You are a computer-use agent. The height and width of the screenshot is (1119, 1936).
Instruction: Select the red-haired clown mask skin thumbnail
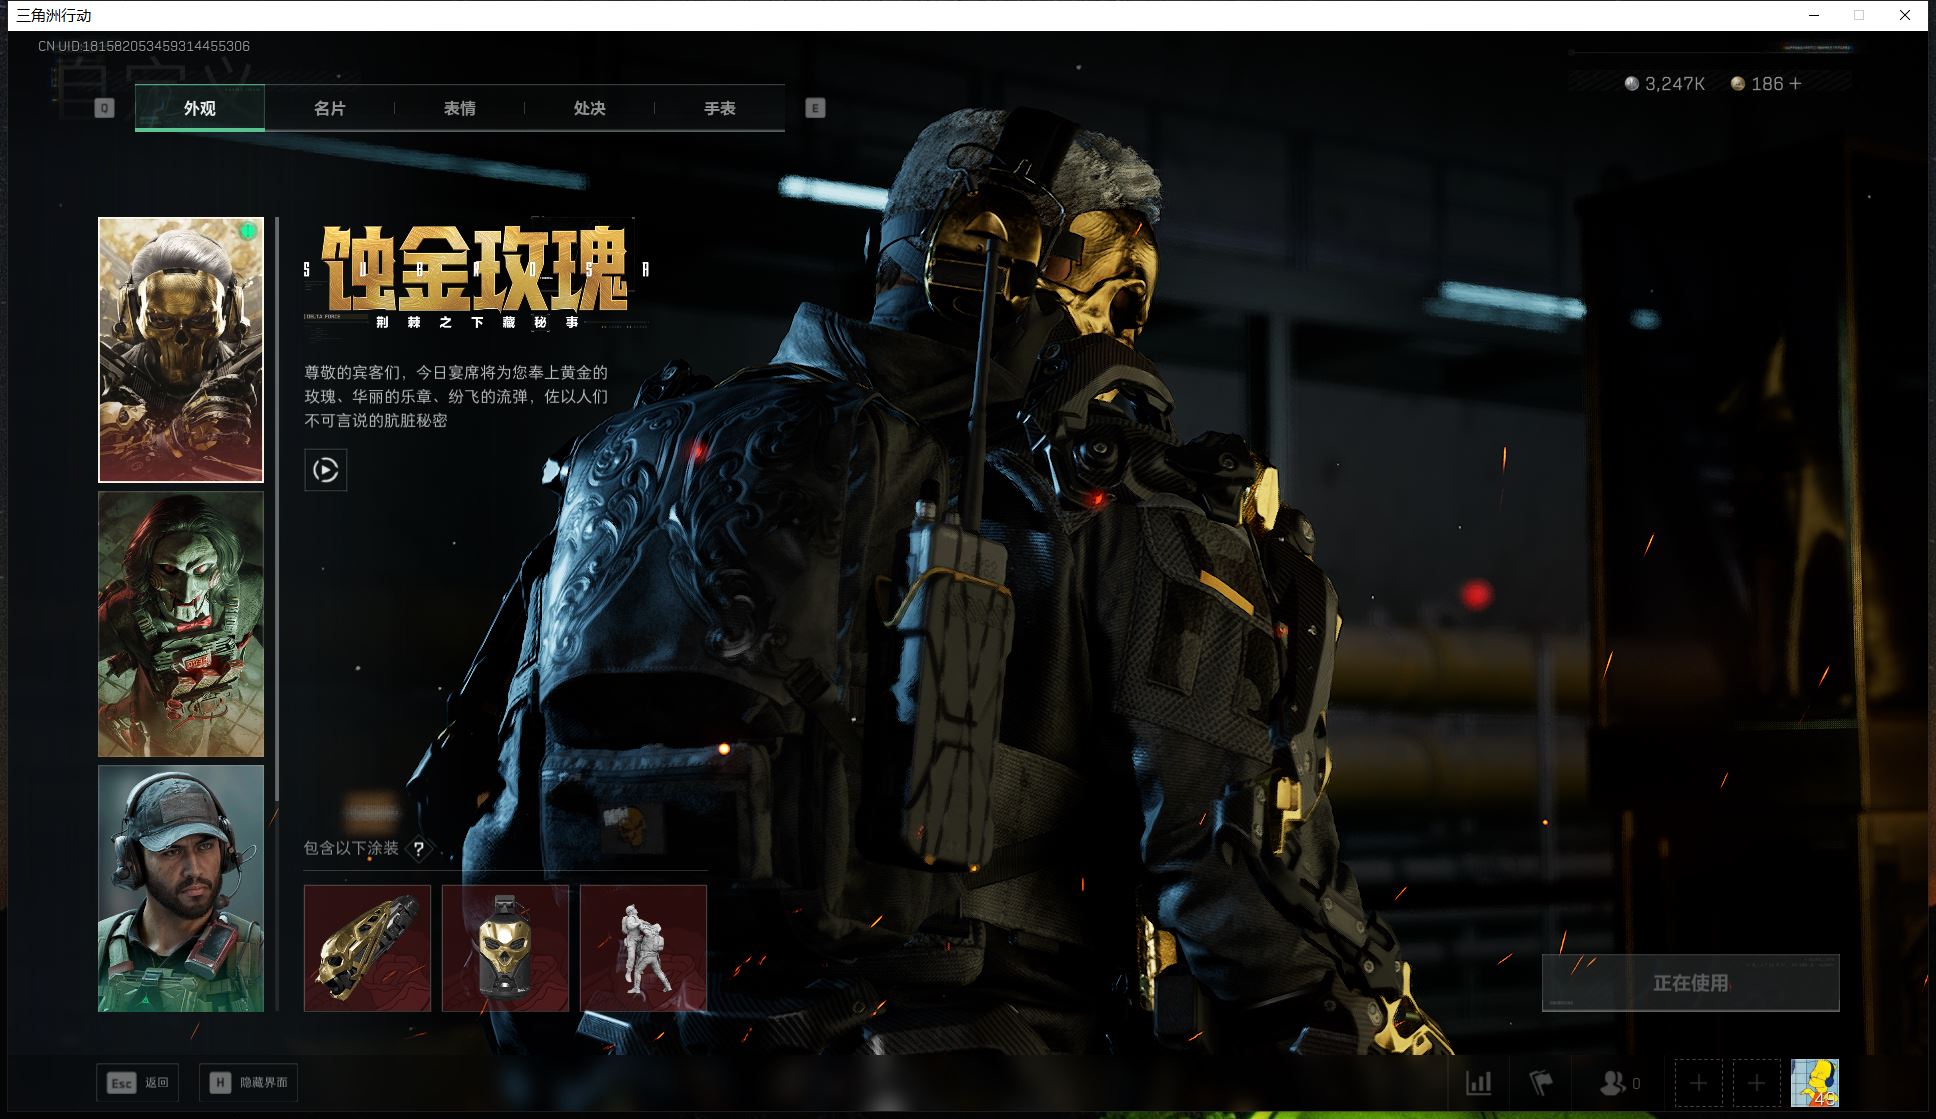(181, 624)
